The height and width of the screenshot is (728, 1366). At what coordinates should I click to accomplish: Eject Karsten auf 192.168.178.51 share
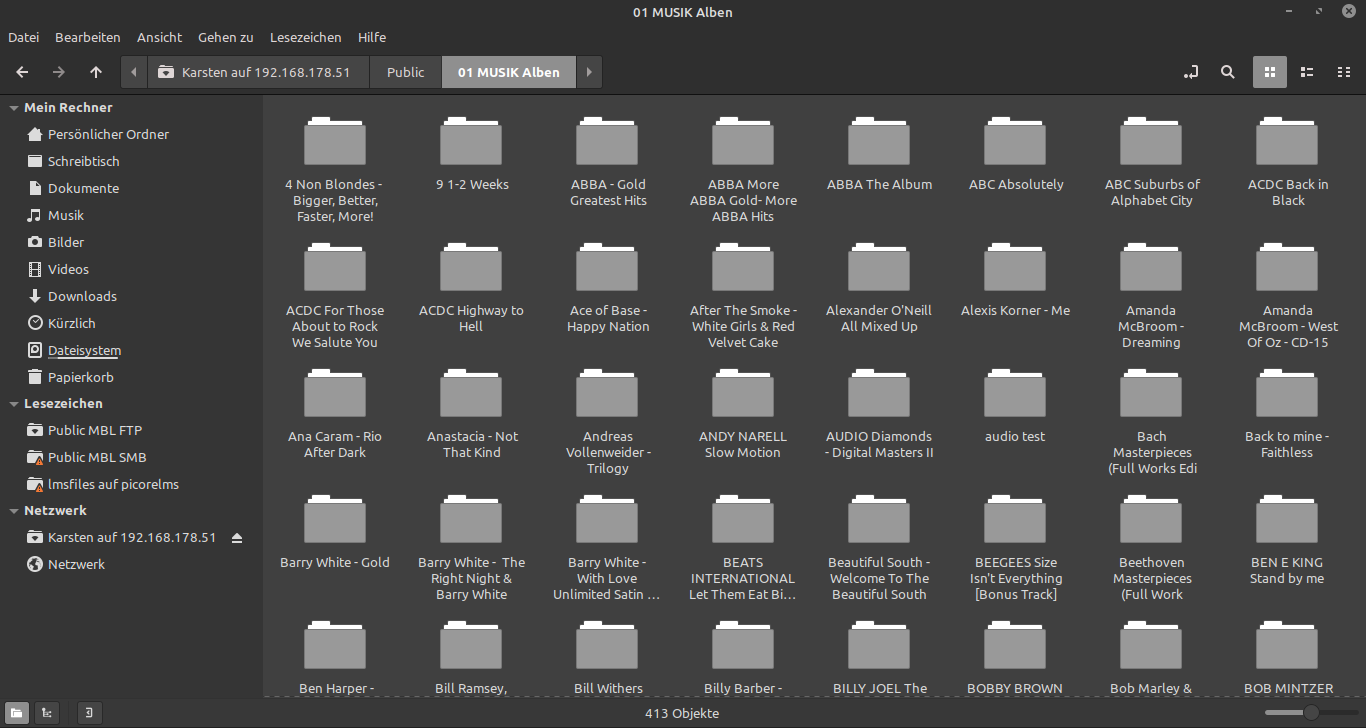237,538
